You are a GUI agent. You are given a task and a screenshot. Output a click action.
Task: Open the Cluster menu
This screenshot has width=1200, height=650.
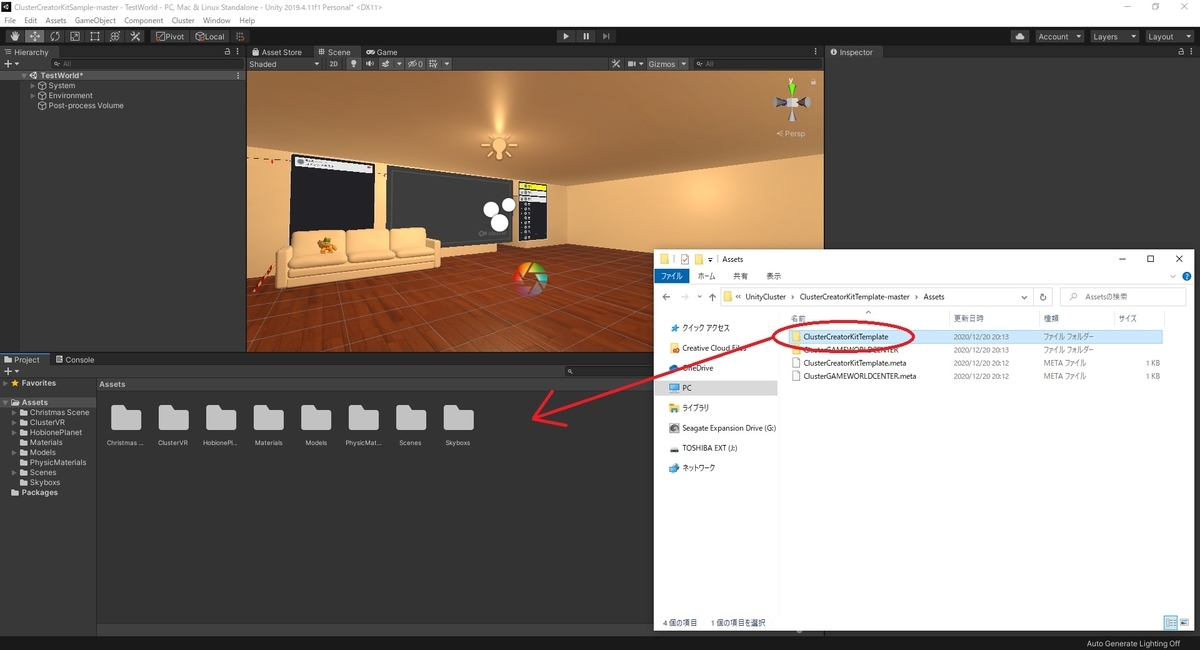(x=183, y=20)
